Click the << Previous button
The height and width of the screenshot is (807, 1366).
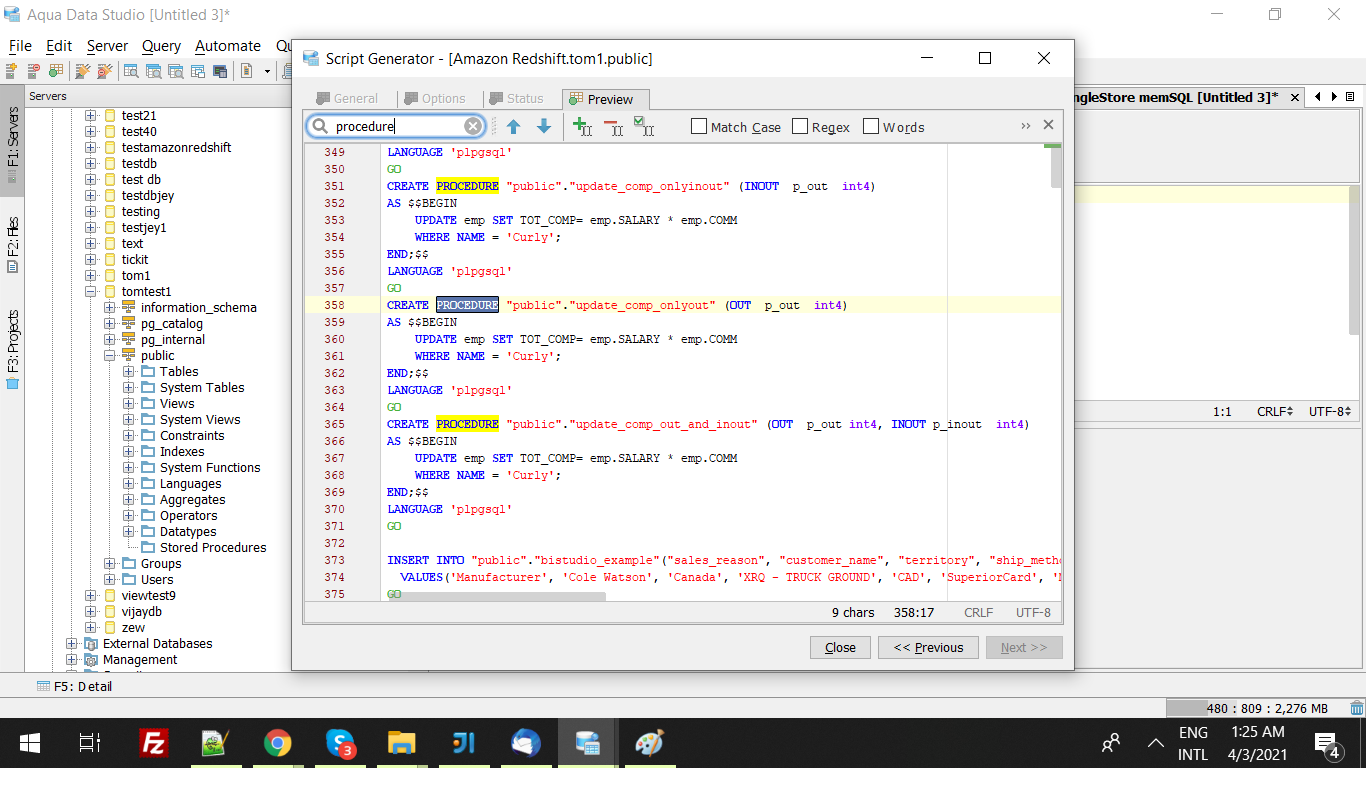(x=928, y=648)
